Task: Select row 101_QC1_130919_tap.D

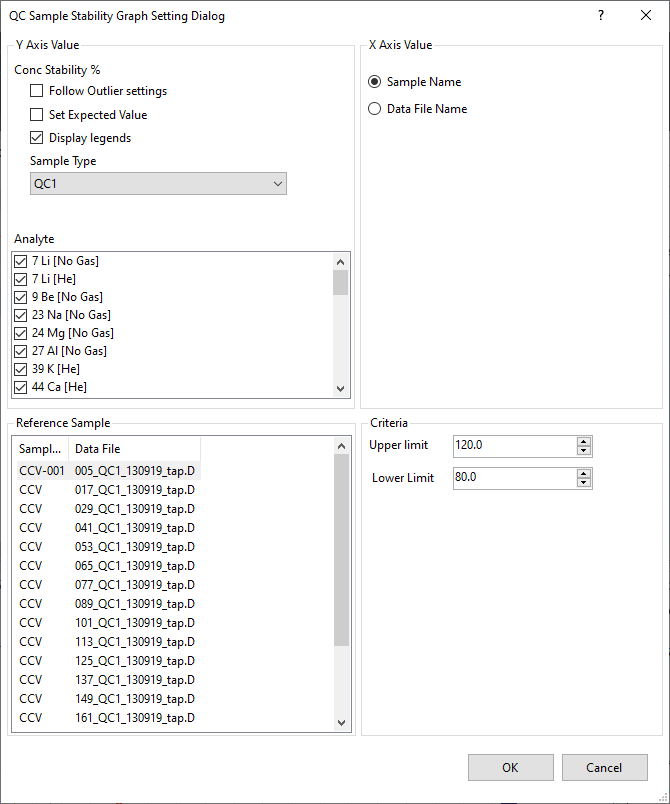Action: coord(107,622)
